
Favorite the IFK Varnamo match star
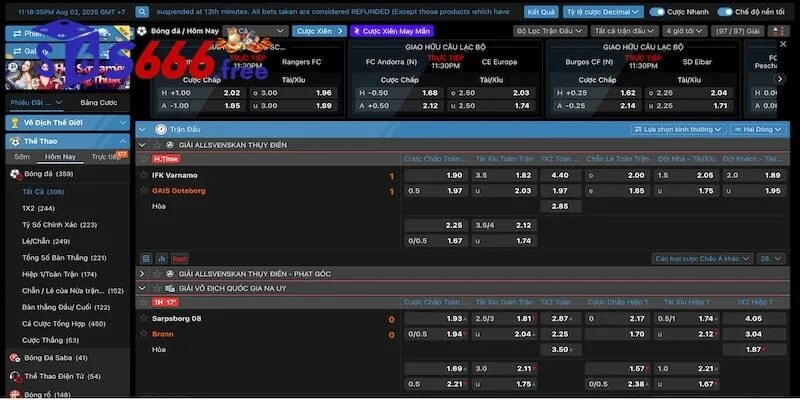(144, 175)
